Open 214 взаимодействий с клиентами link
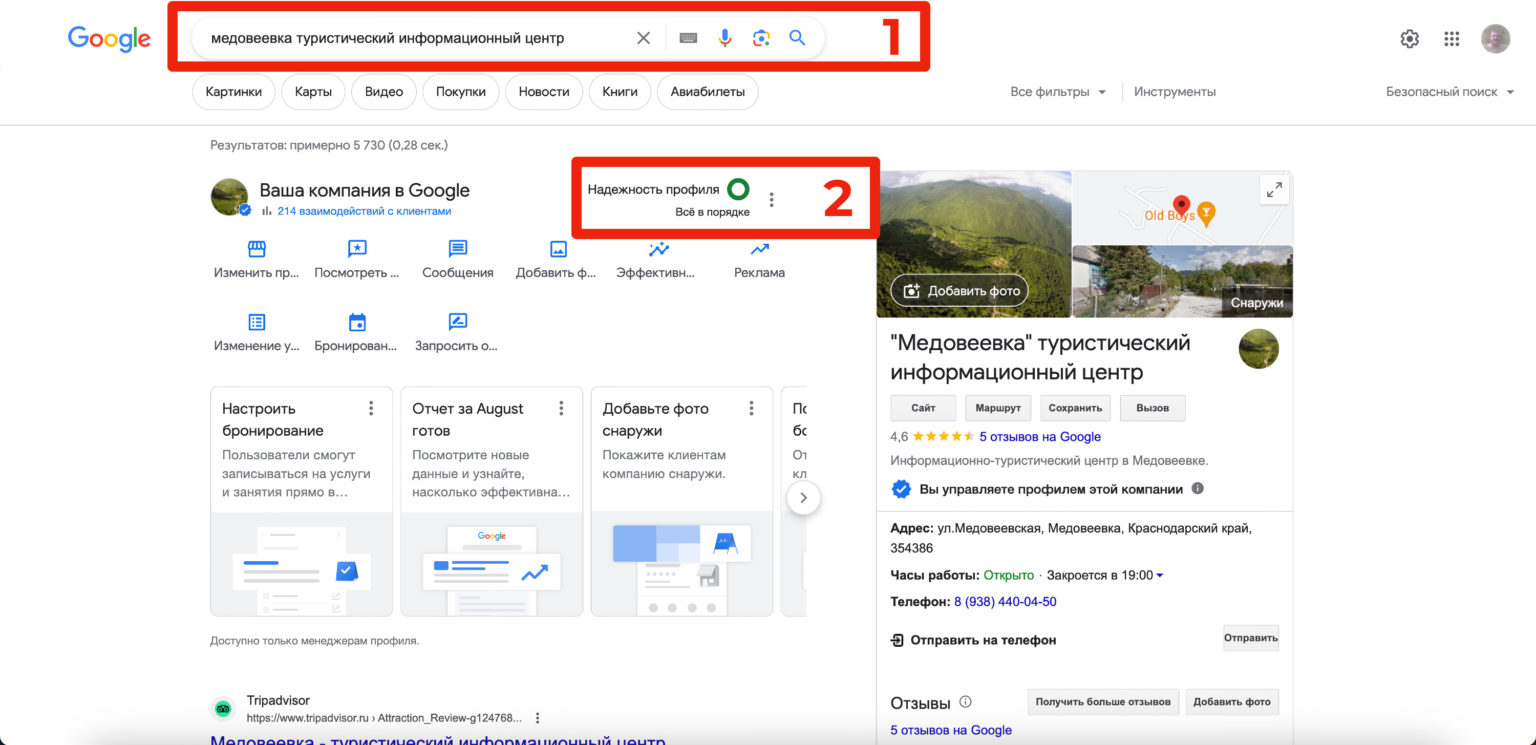Screen dimensions: 1536x745 [364, 211]
